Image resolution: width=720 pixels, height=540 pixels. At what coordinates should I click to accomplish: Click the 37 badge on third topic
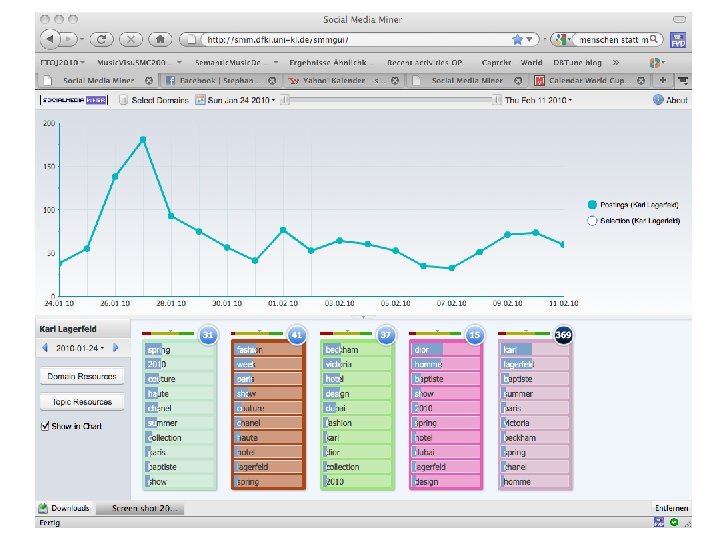pyautogui.click(x=385, y=335)
